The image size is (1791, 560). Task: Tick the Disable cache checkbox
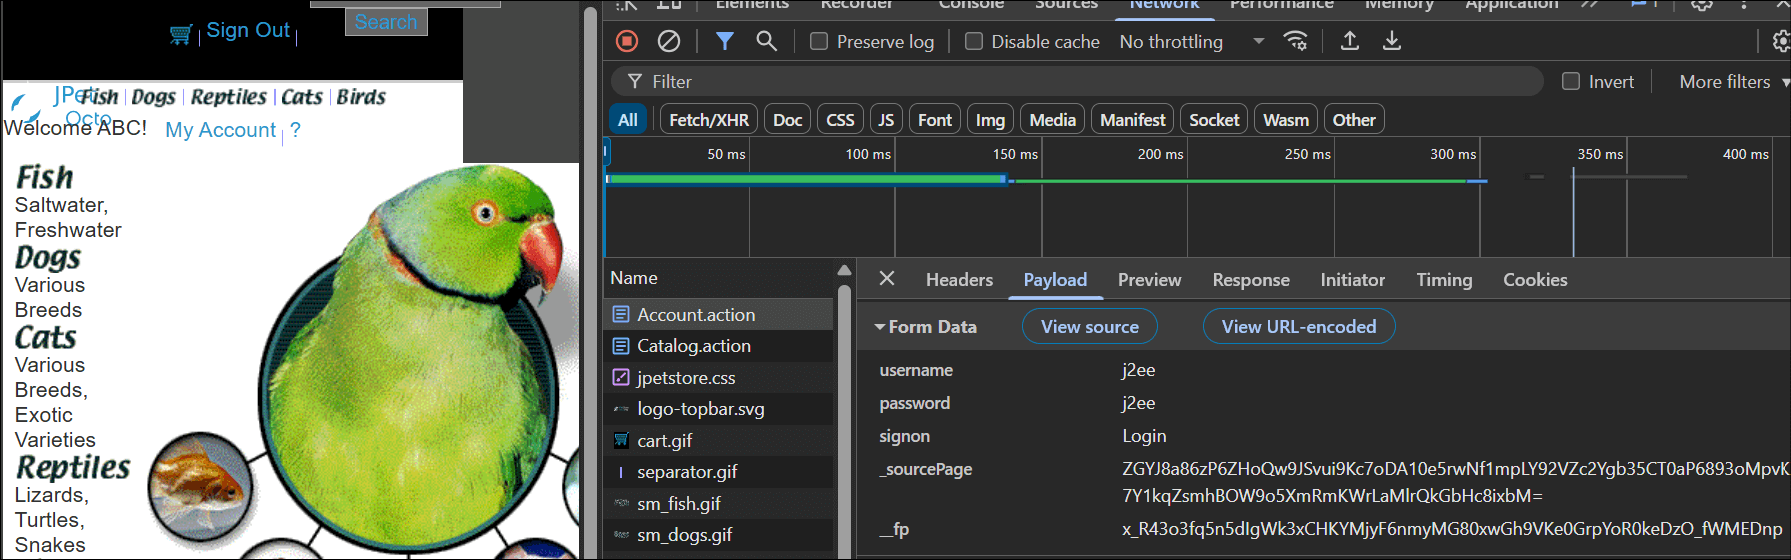(974, 42)
